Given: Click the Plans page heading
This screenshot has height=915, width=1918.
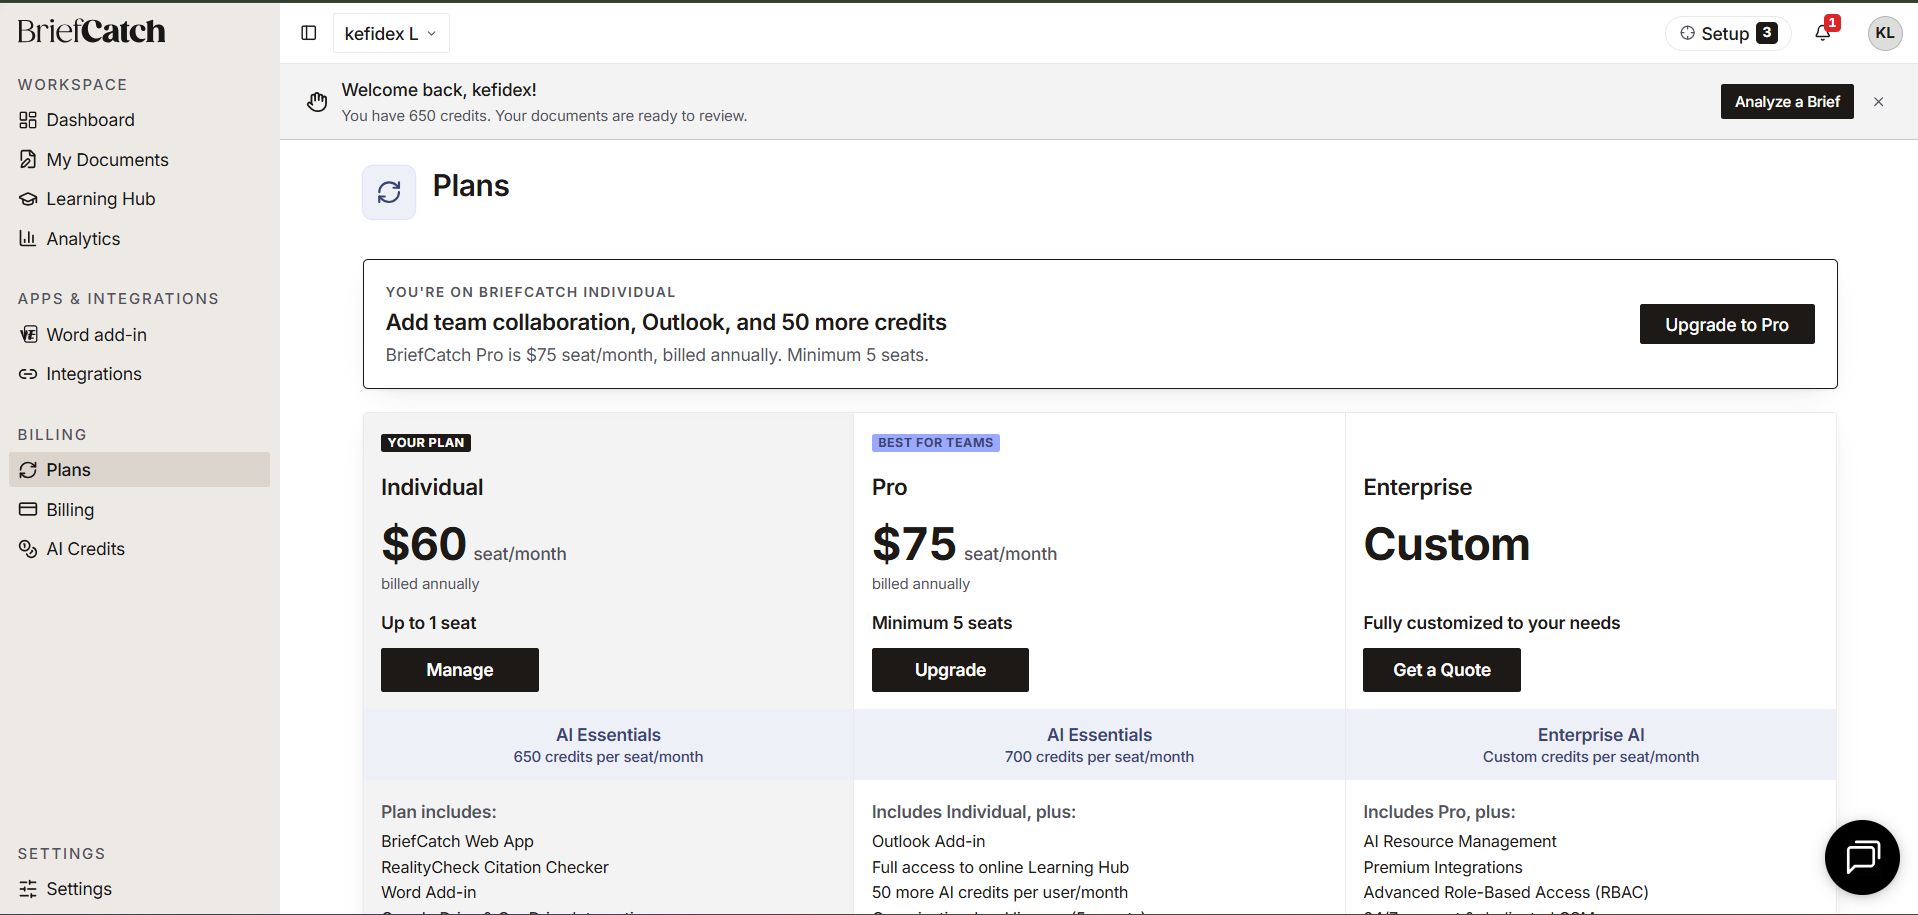Looking at the screenshot, I should click(471, 186).
